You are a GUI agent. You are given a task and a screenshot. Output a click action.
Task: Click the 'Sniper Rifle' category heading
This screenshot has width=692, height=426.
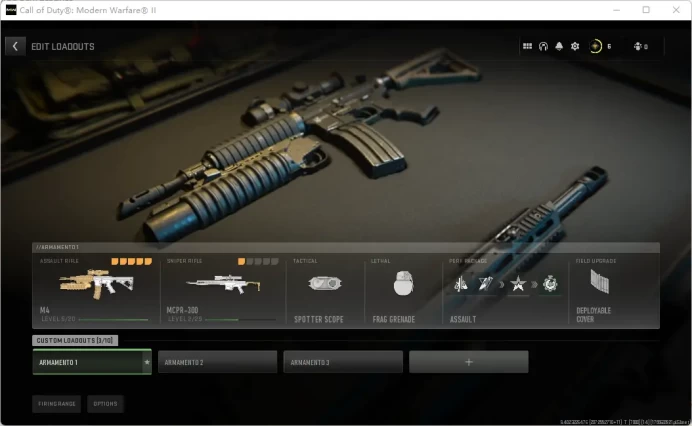click(x=184, y=261)
